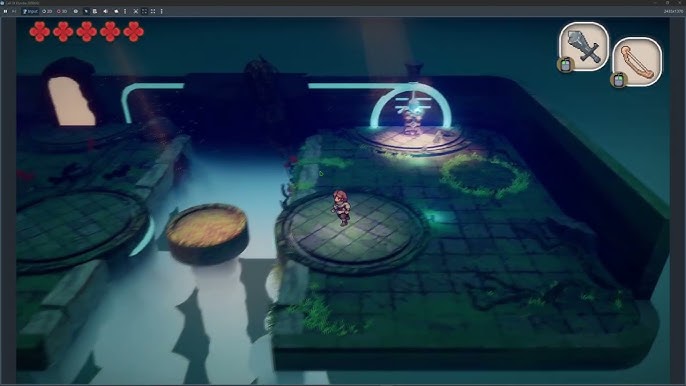686x386 pixels.
Task: Click the bow weapon slot
Action: (637, 61)
